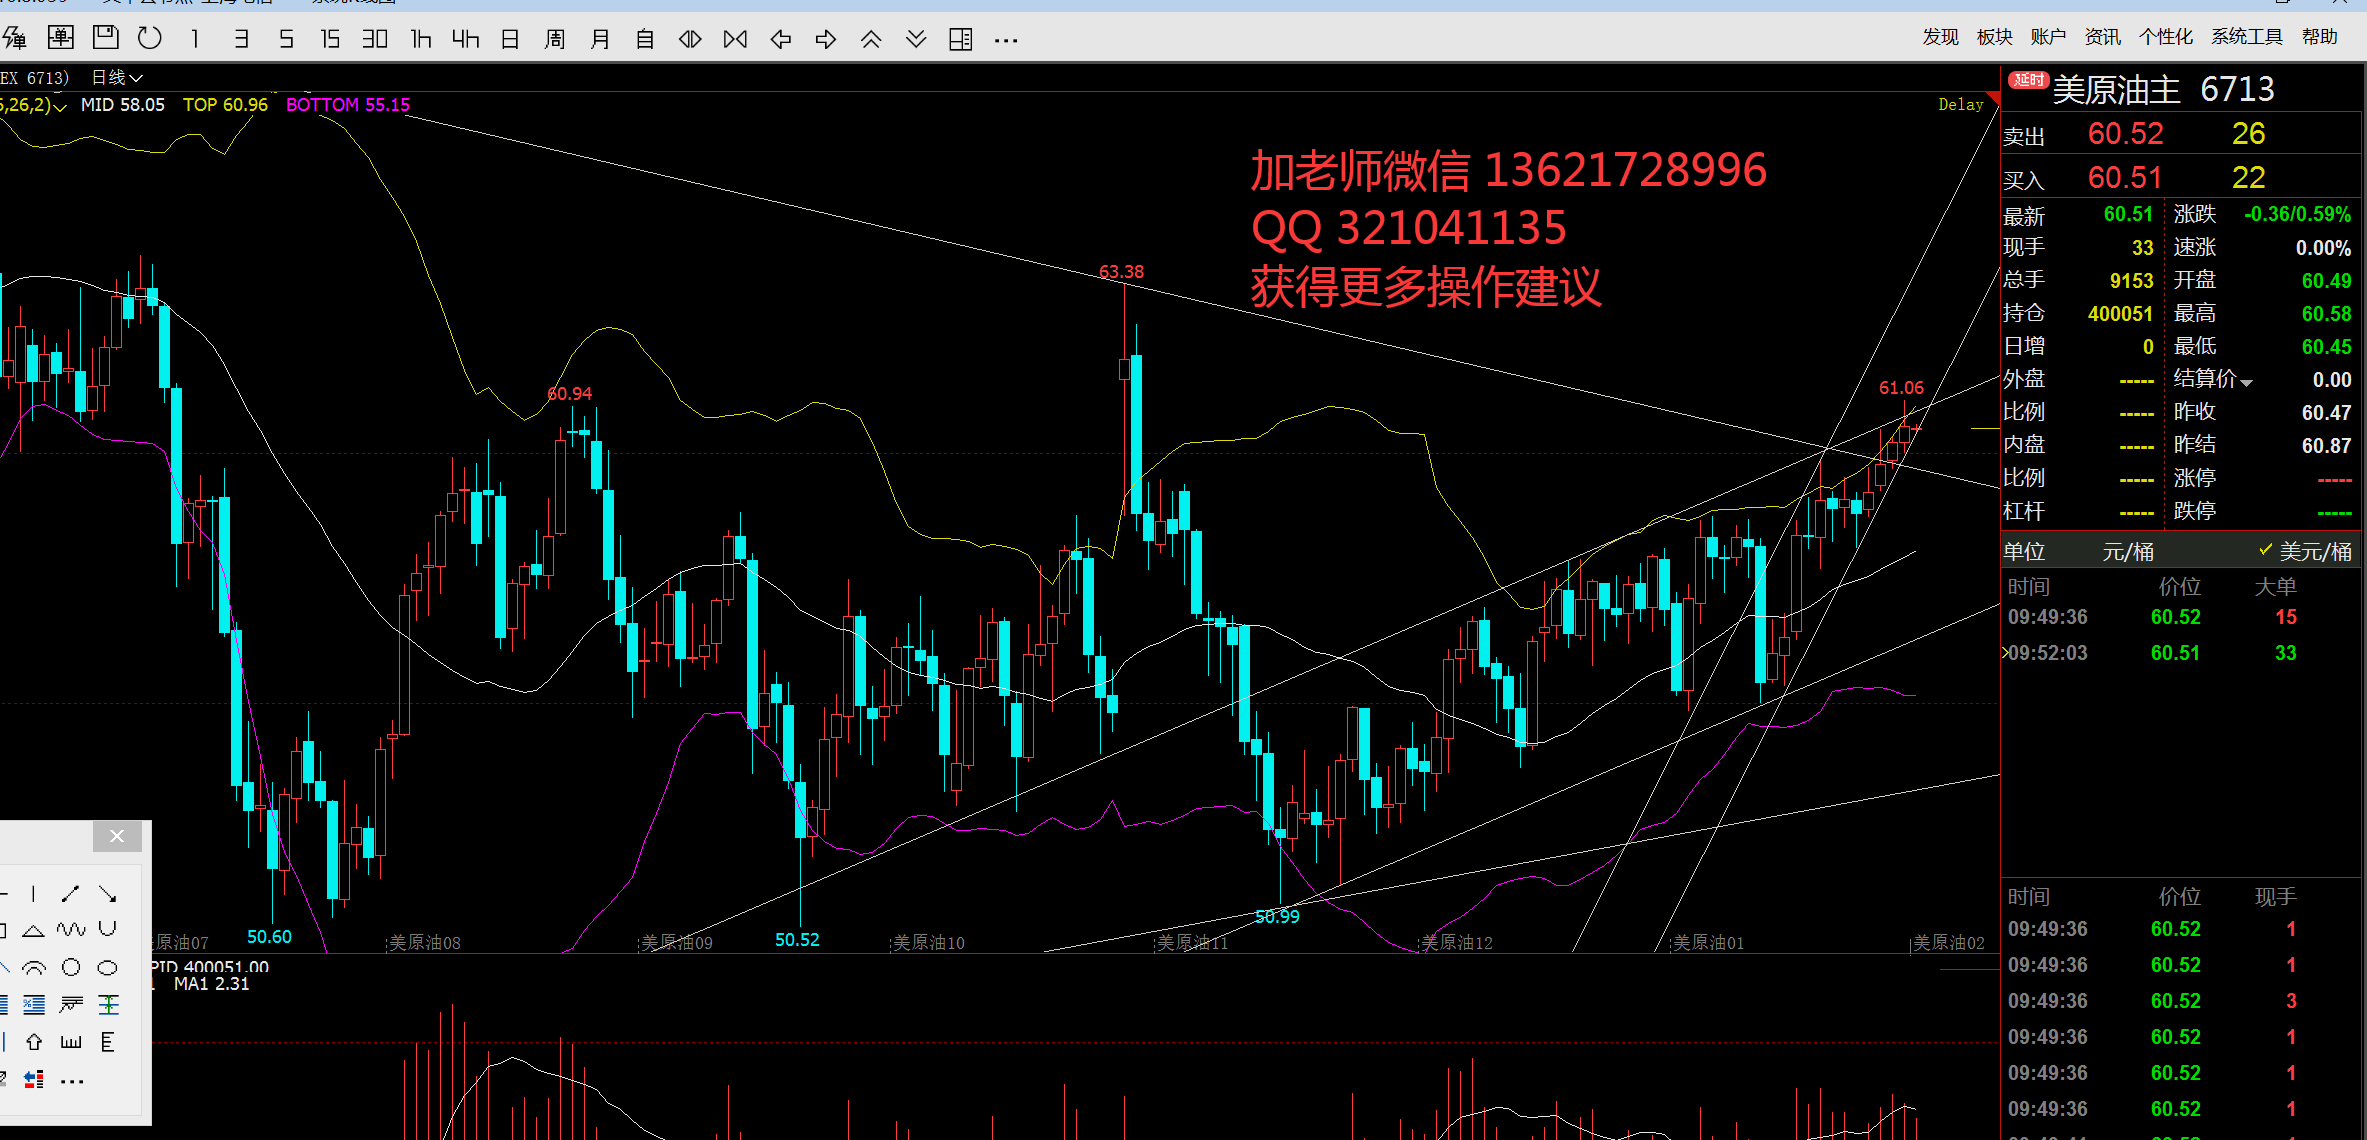Toggle the split-panel layout icon
This screenshot has width=2367, height=1140.
tap(960, 39)
